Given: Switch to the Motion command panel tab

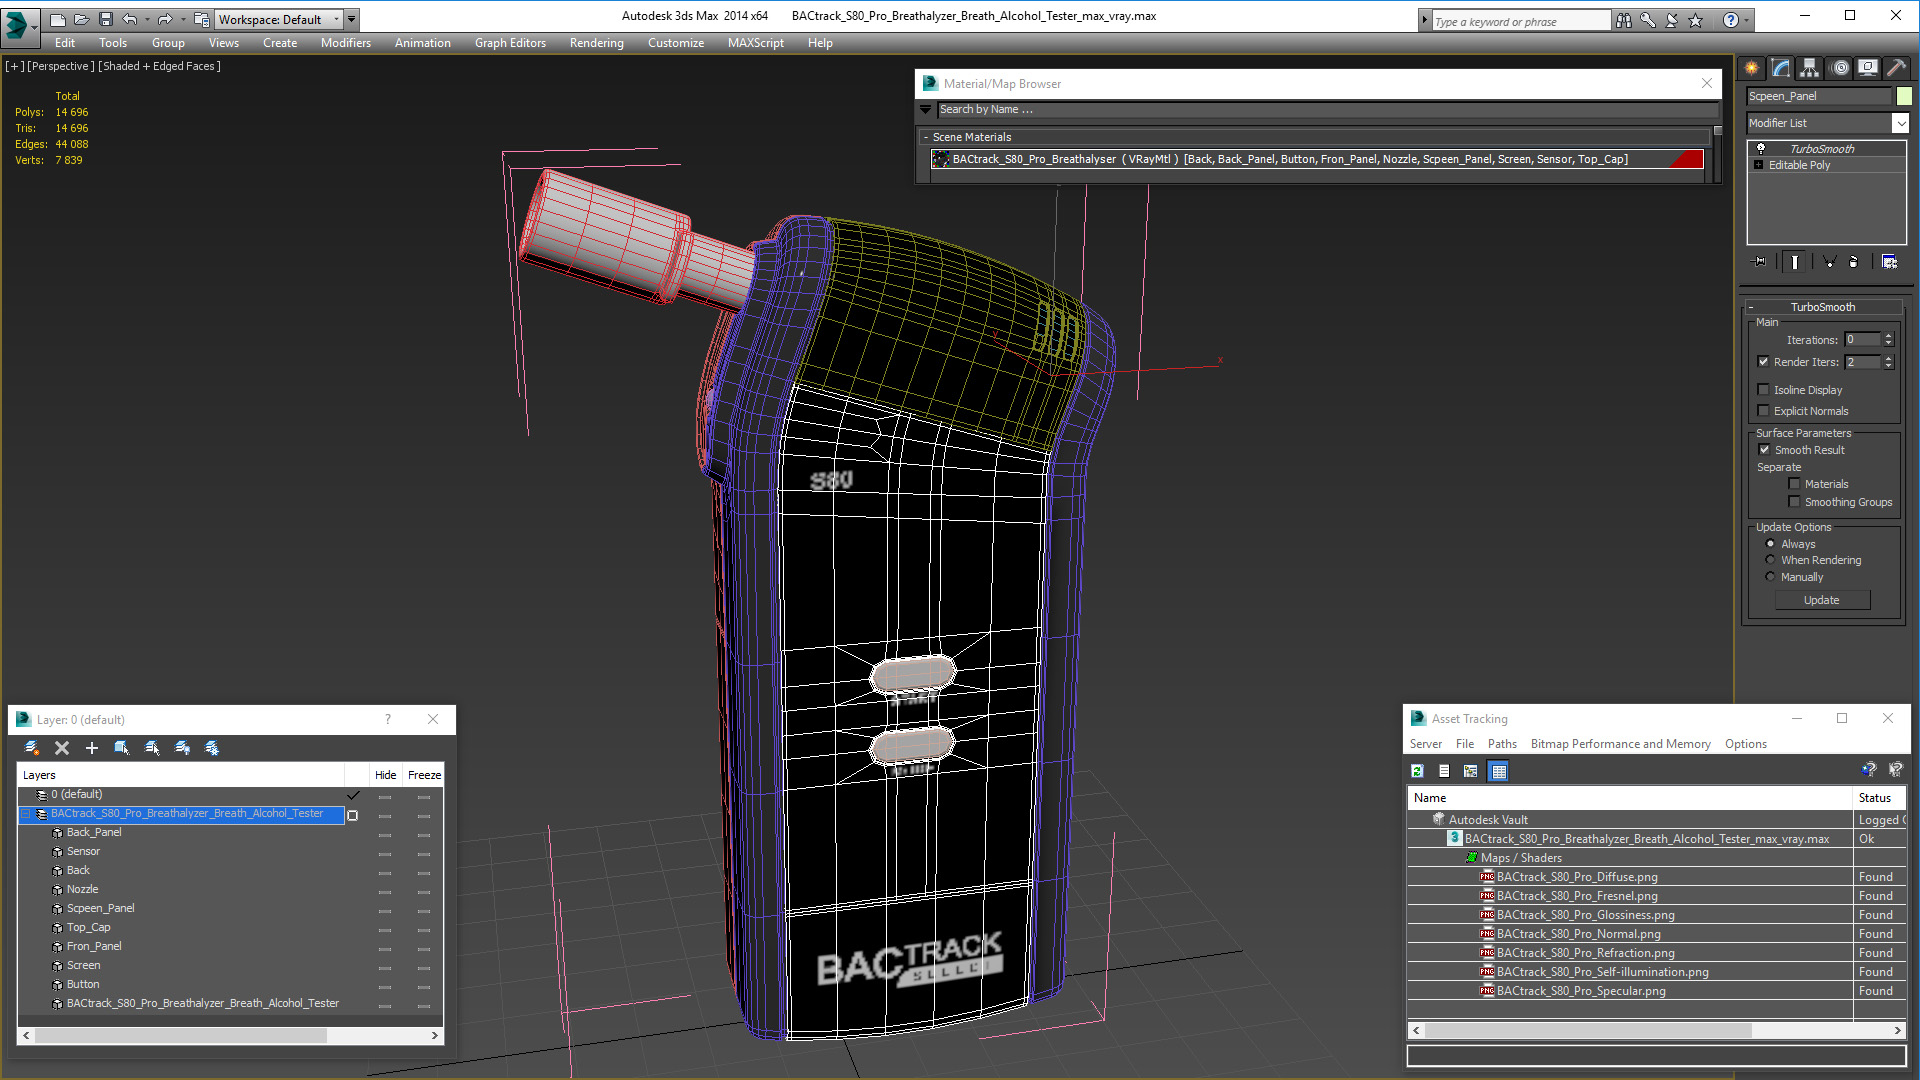Looking at the screenshot, I should click(1839, 68).
